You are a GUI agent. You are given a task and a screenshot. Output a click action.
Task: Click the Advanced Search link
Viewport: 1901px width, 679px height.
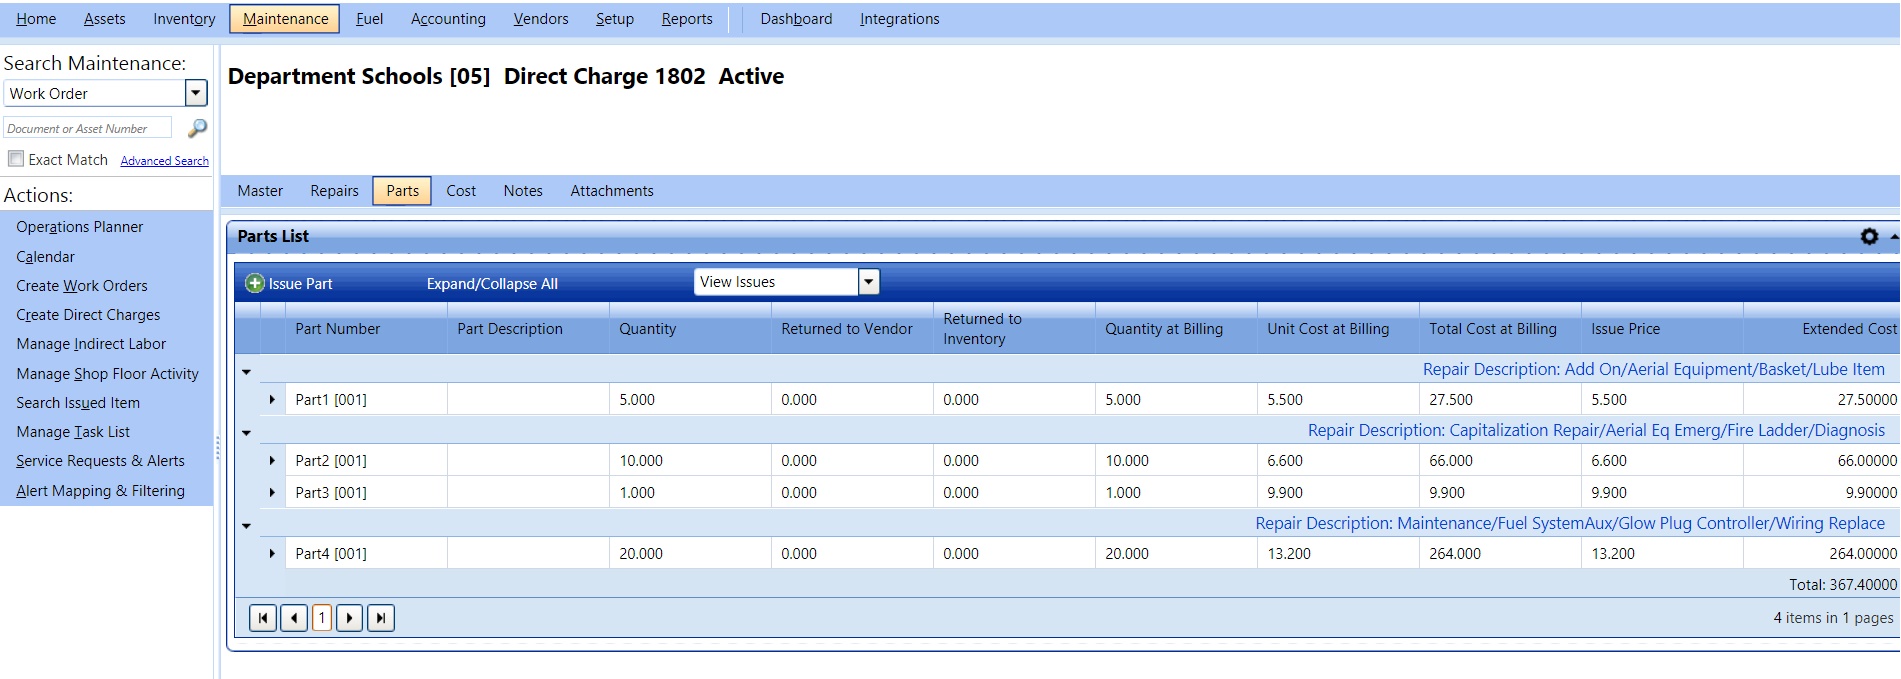[x=165, y=161]
